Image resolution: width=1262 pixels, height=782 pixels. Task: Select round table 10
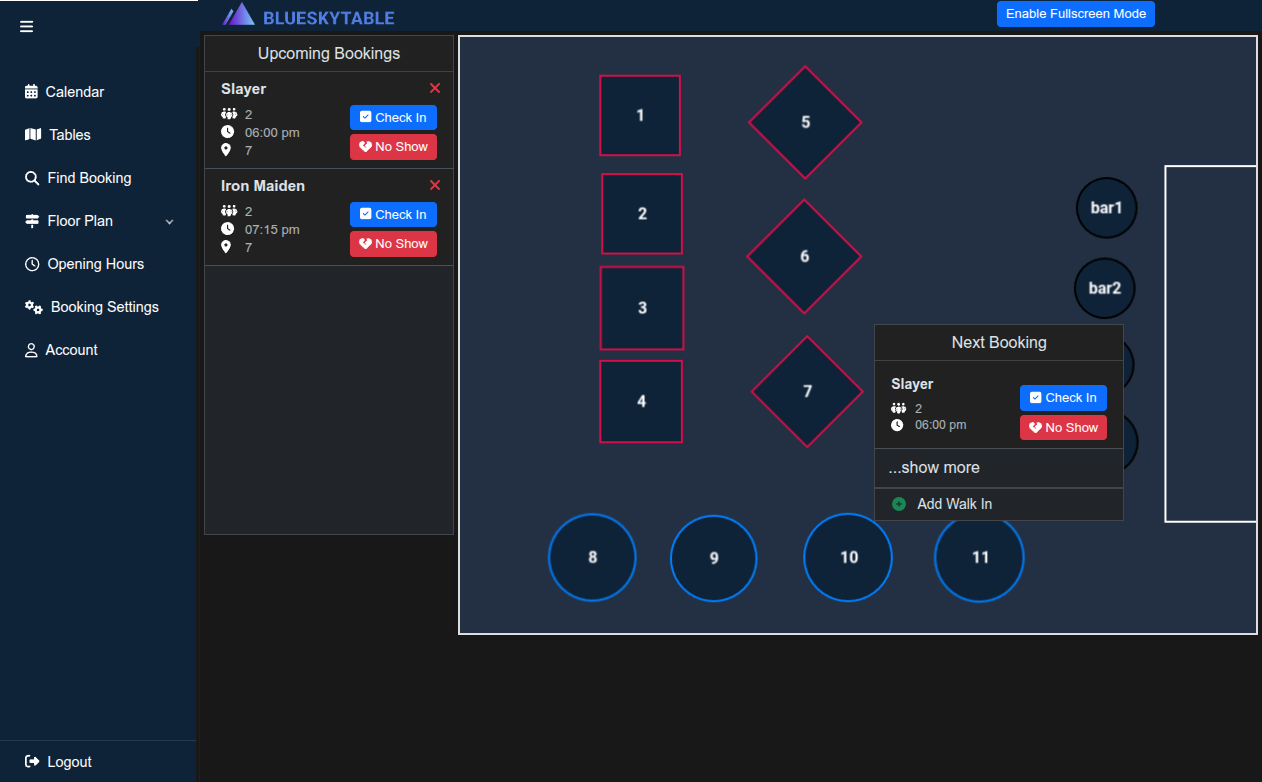(x=848, y=557)
